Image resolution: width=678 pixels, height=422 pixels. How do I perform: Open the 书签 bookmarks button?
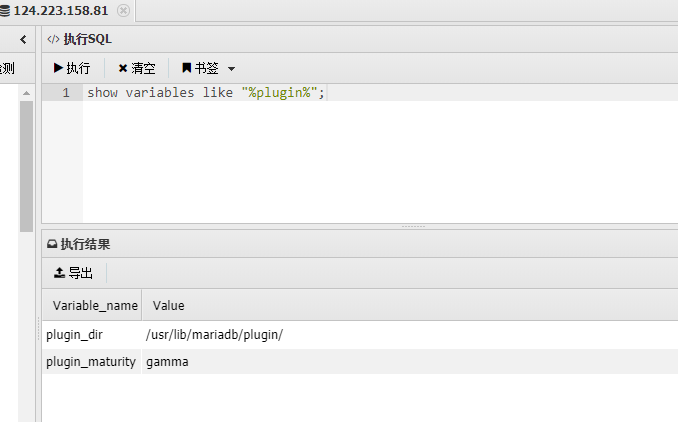(x=200, y=68)
